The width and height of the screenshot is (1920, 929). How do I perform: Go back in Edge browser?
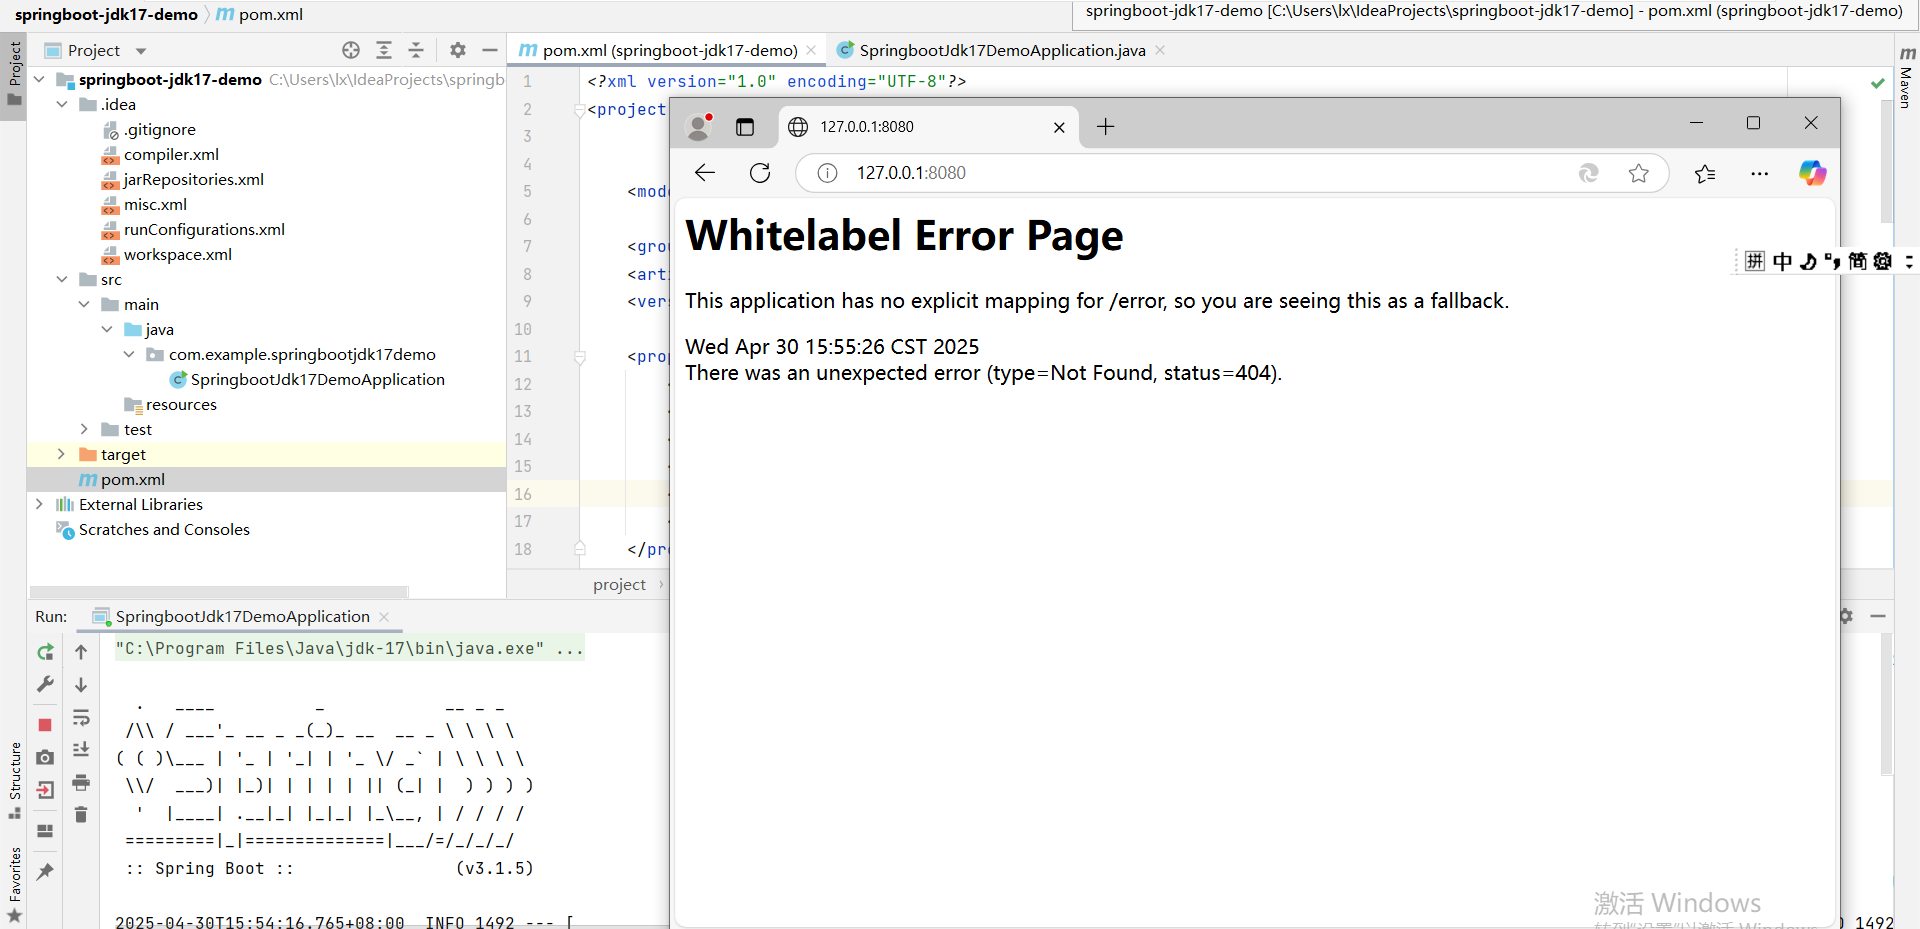click(705, 173)
